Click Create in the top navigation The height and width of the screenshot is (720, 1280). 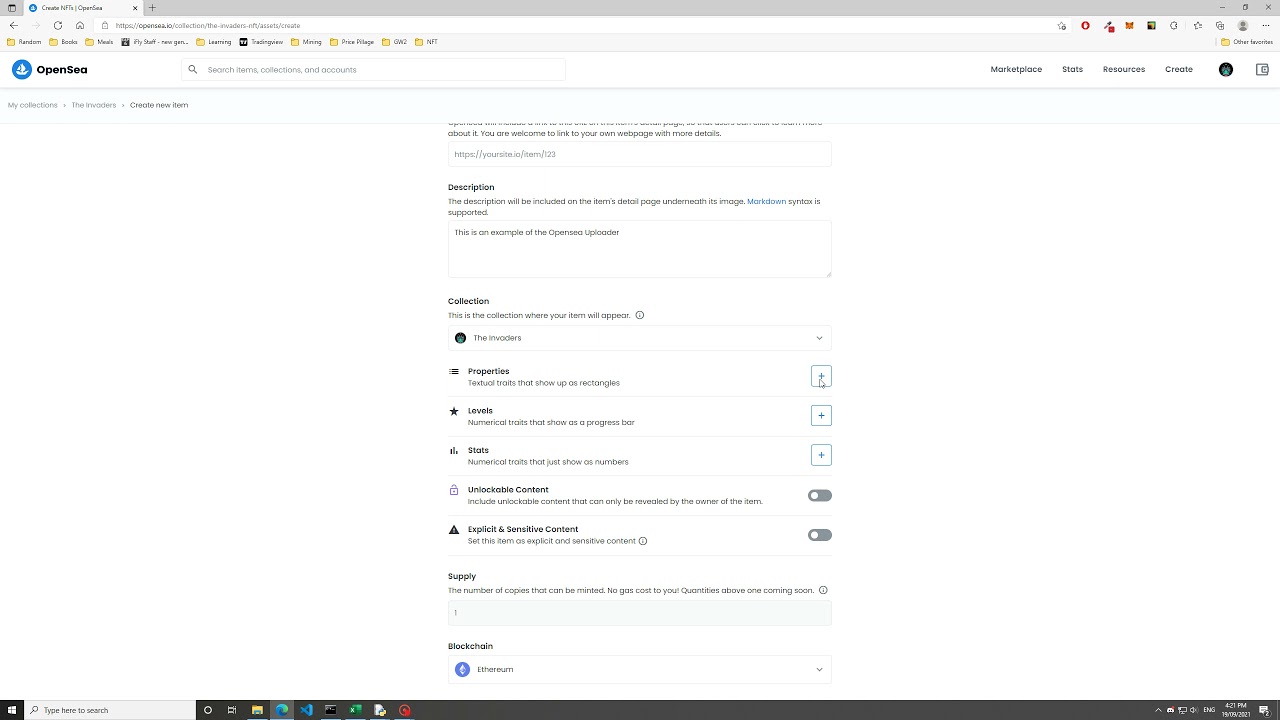point(1179,69)
